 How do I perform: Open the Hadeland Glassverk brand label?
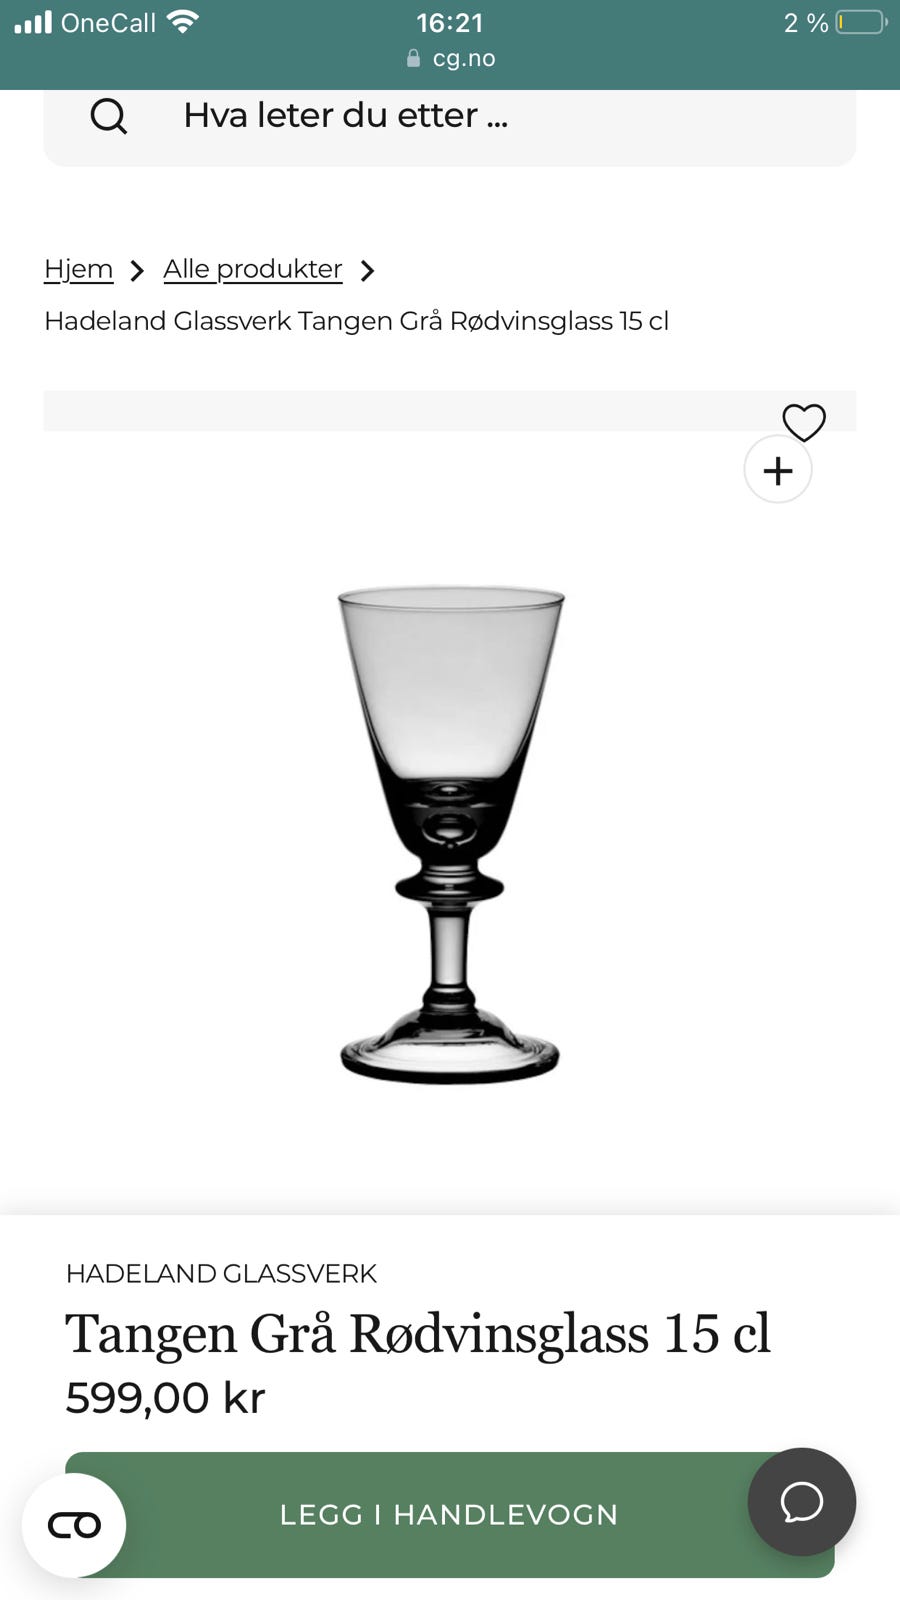[x=221, y=1273]
